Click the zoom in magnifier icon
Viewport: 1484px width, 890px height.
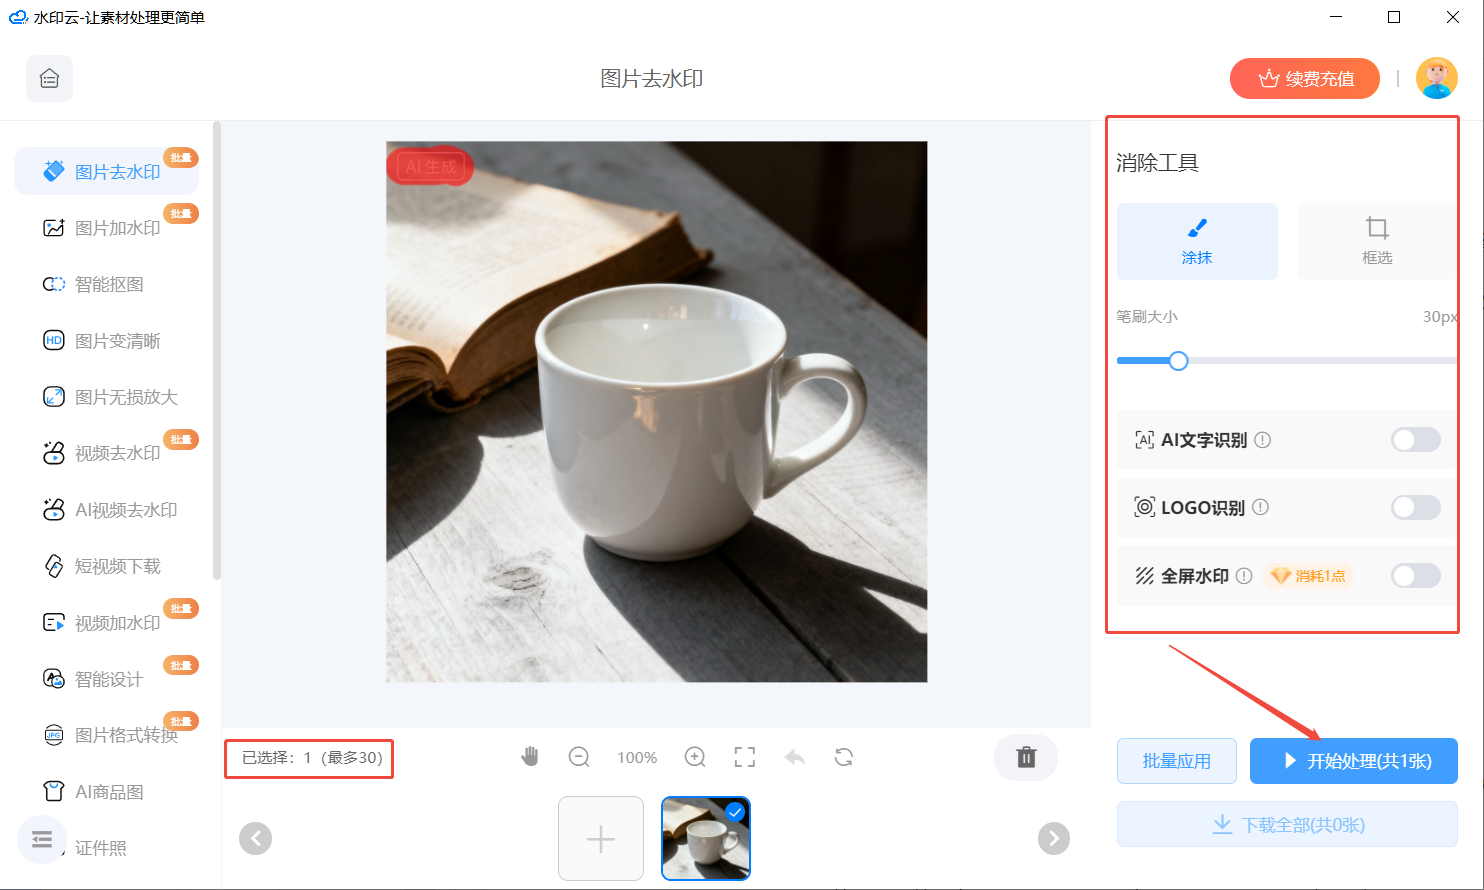[x=695, y=757]
